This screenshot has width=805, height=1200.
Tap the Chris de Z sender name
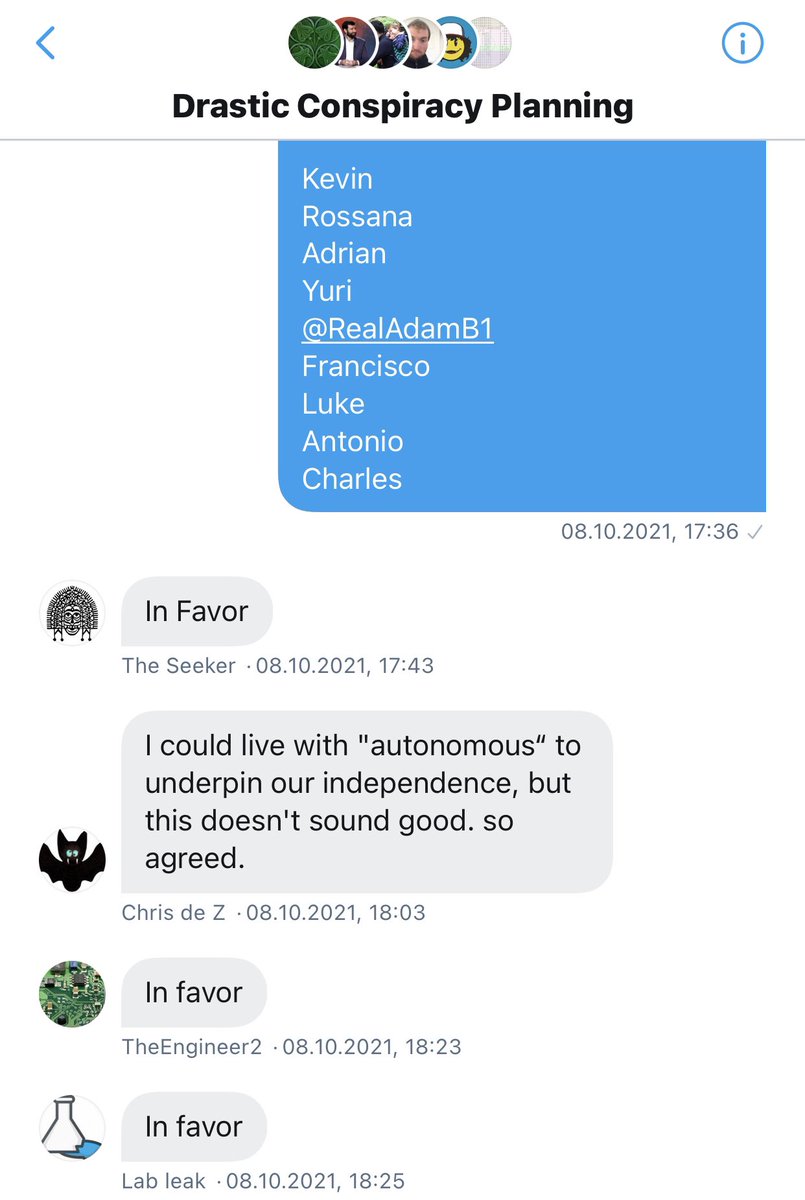[173, 913]
